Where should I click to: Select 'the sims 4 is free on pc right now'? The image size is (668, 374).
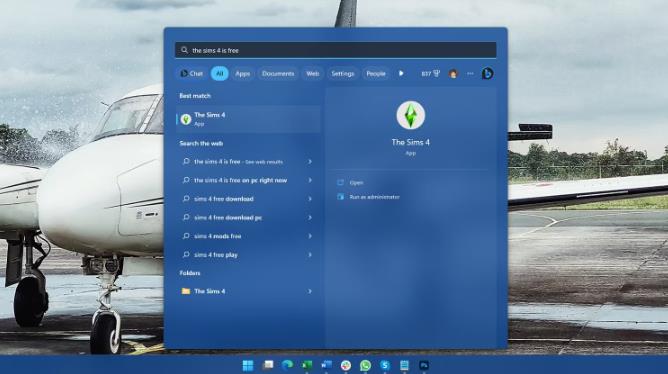pyautogui.click(x=248, y=180)
